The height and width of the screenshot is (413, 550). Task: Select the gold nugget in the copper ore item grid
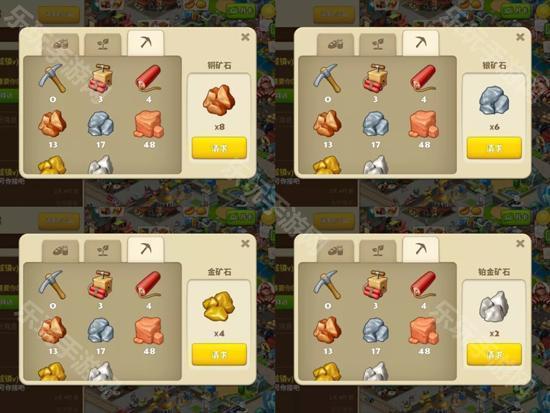click(52, 165)
